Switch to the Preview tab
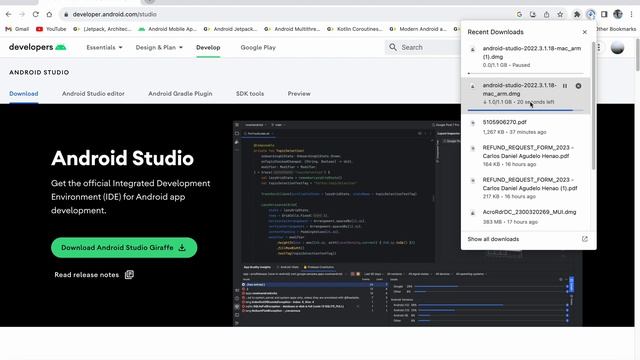 point(299,93)
